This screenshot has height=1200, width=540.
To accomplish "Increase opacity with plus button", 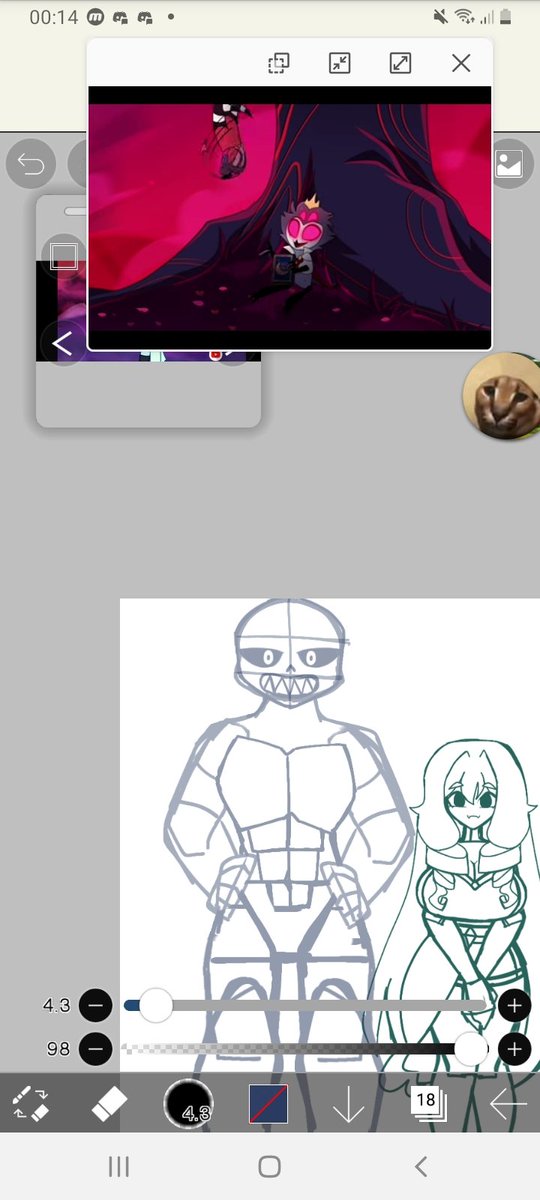I will coord(514,1049).
